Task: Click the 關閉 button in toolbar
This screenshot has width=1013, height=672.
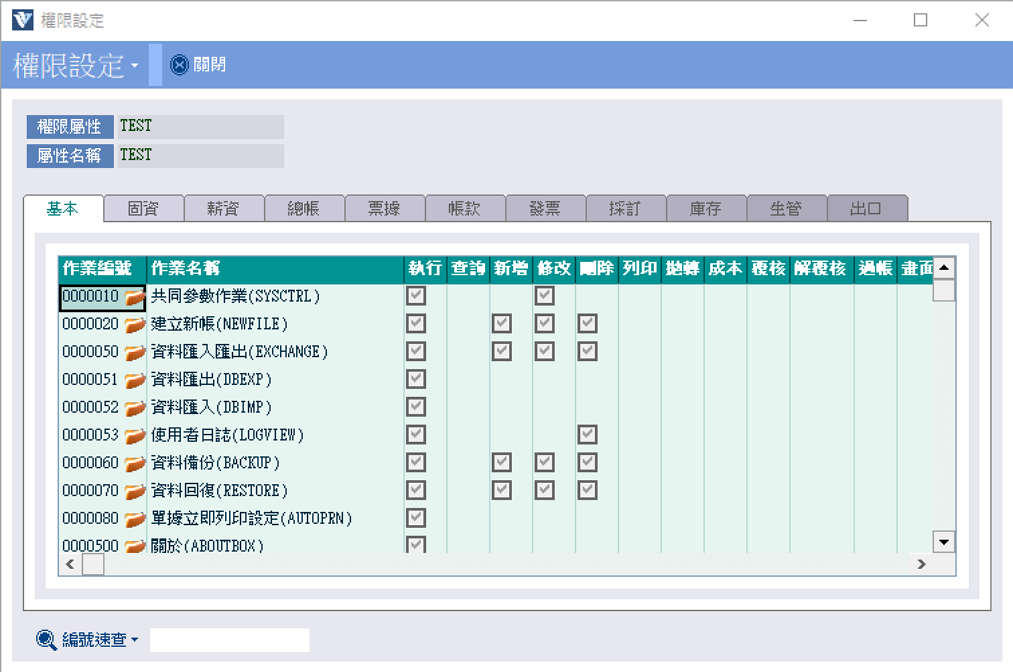Action: (198, 65)
